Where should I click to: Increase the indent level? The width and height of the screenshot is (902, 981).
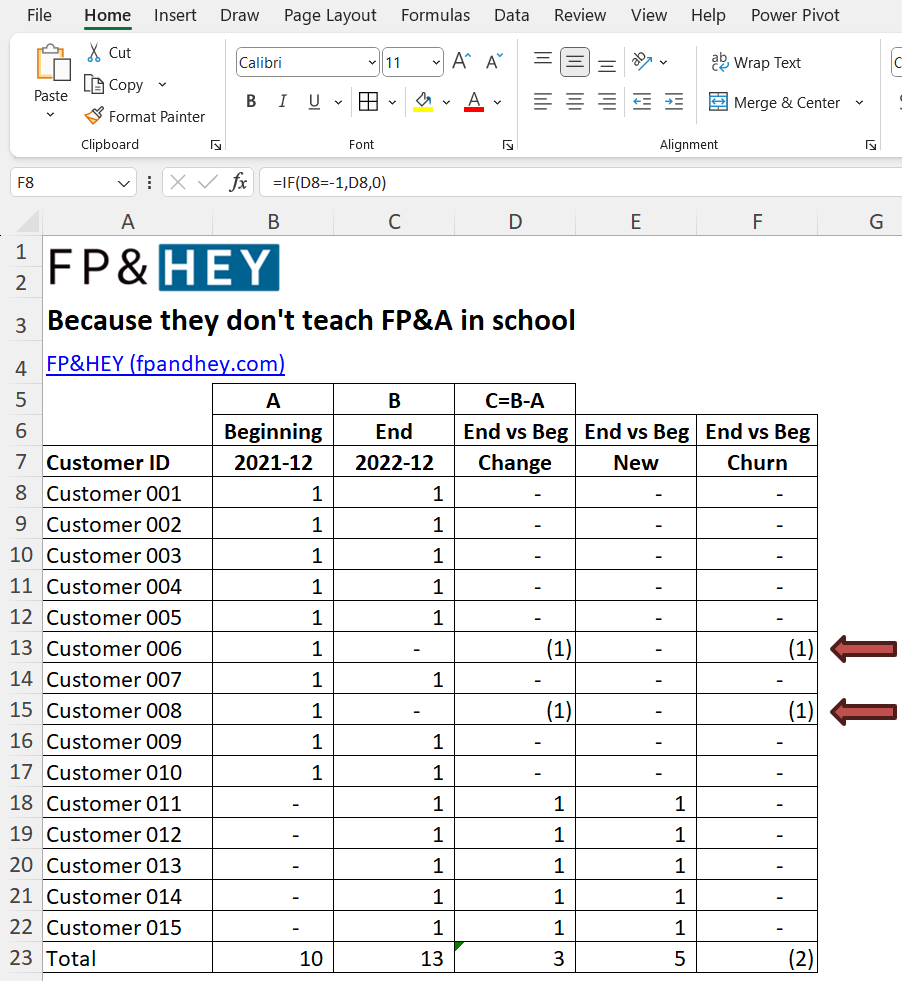tap(674, 101)
